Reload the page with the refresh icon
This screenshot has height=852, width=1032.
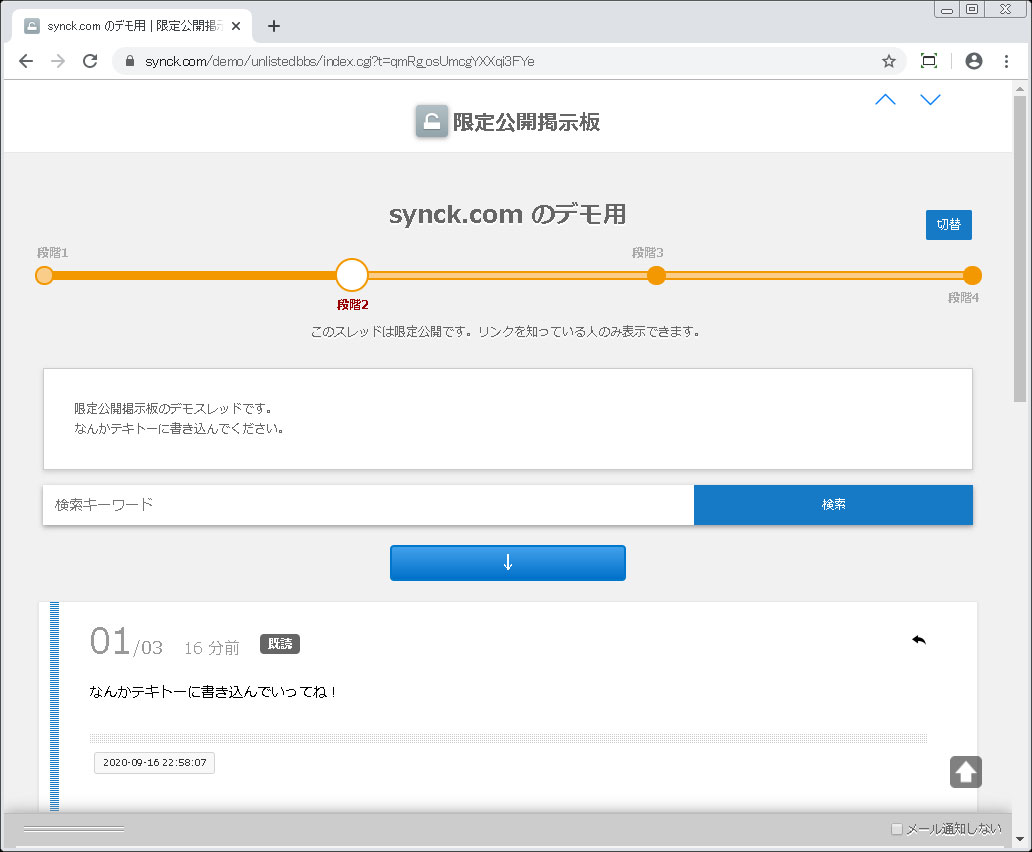tap(90, 61)
